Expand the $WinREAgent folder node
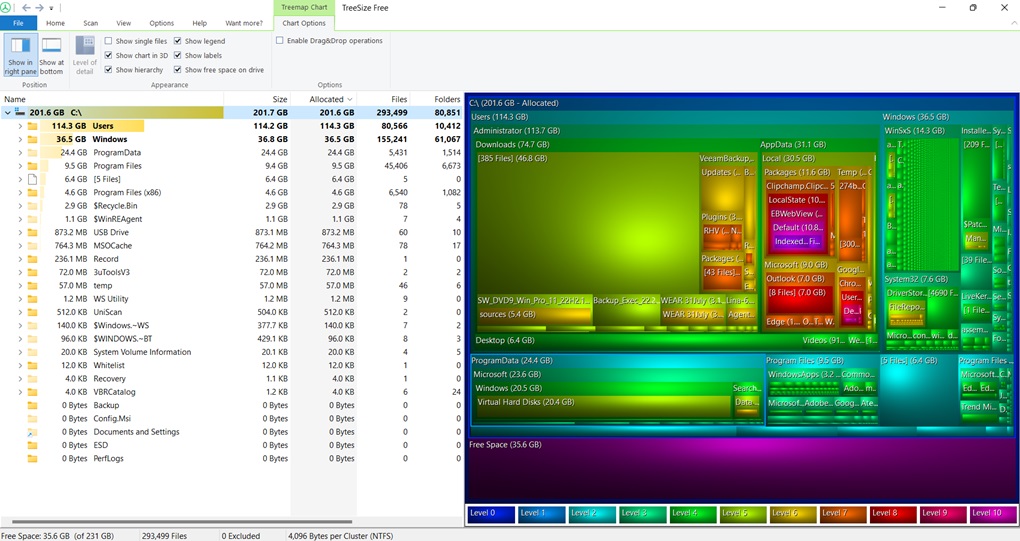This screenshot has height=541, width=1020. pos(20,219)
